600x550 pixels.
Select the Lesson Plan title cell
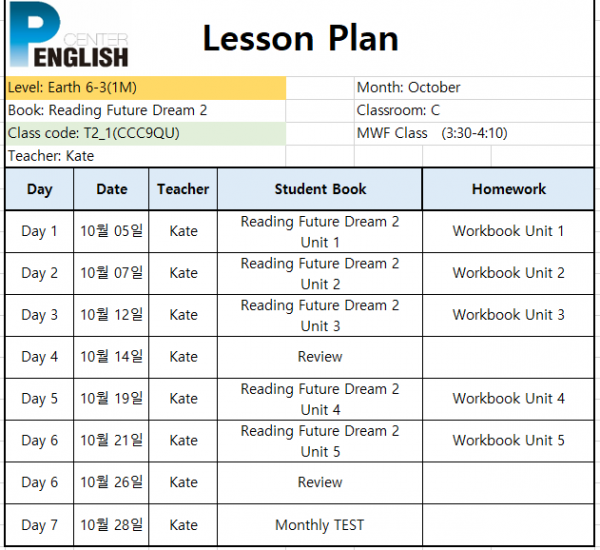(300, 38)
